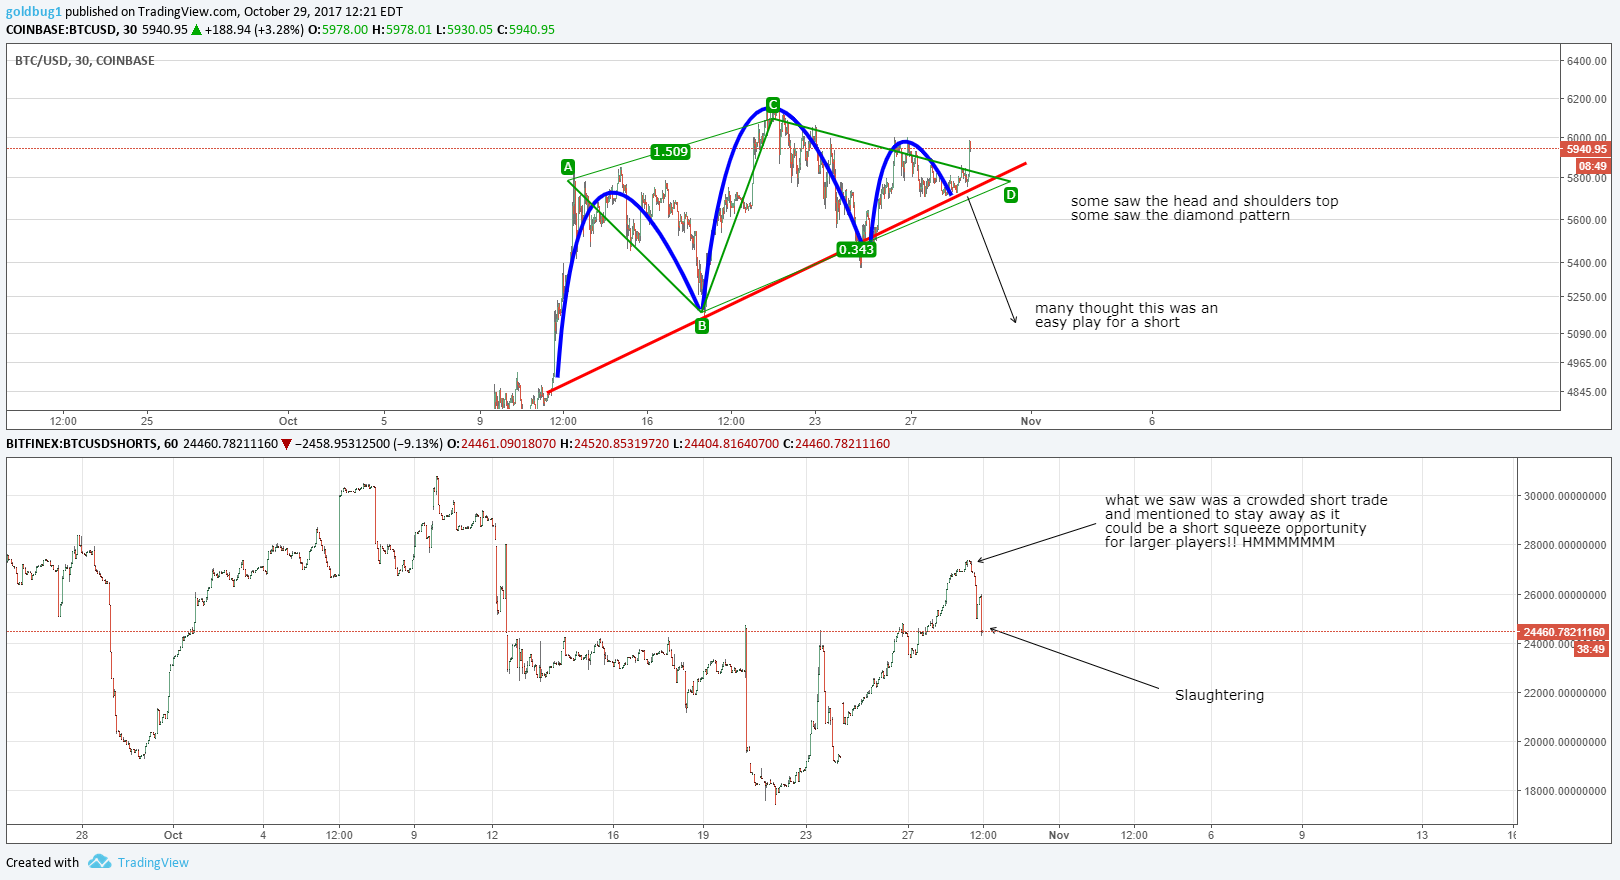Open the TradingView link beside Created with
This screenshot has width=1620, height=880.
(x=153, y=863)
